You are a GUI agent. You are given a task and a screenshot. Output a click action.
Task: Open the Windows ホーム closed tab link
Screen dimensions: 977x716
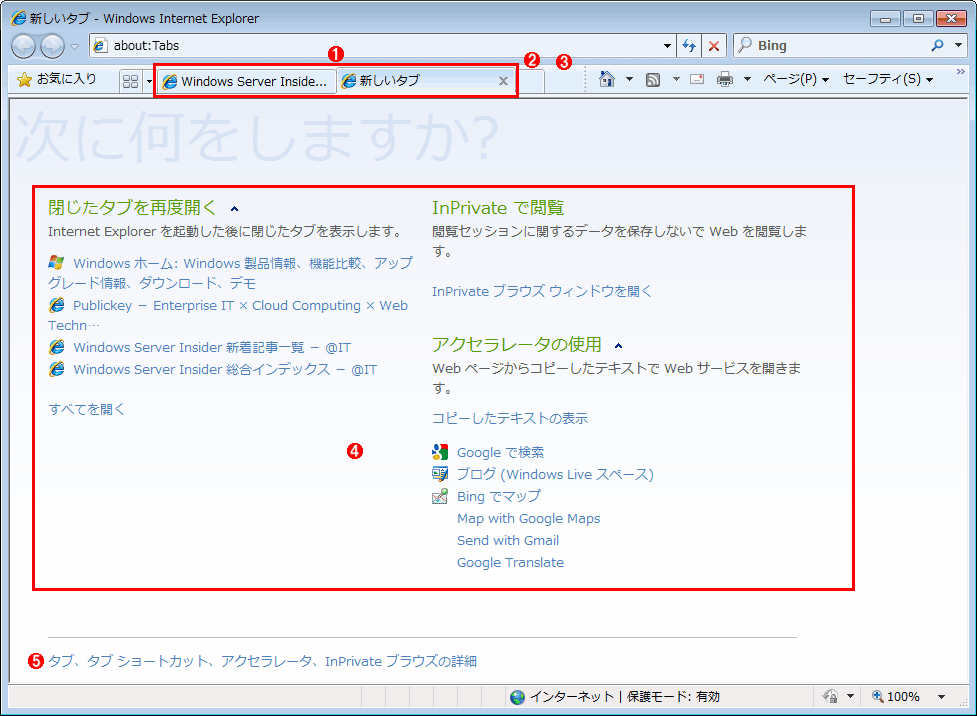(x=231, y=273)
